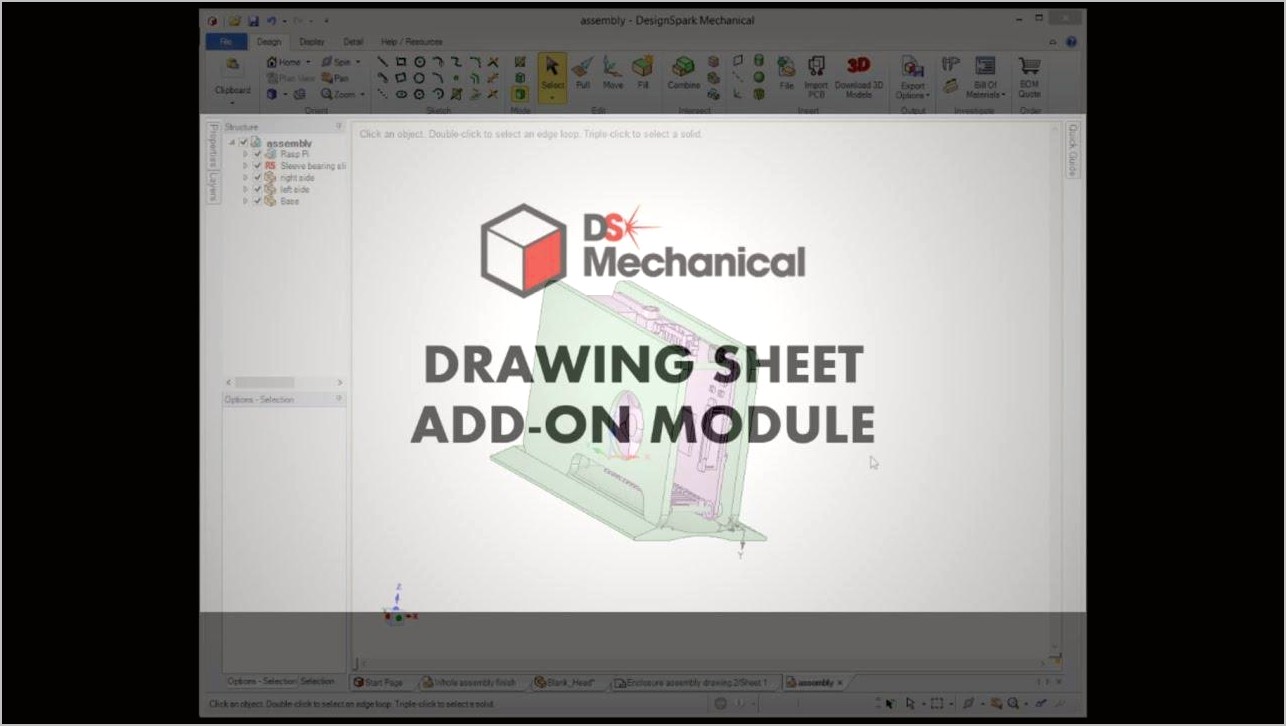Select the Pan orient tool
The image size is (1286, 726).
click(x=335, y=77)
